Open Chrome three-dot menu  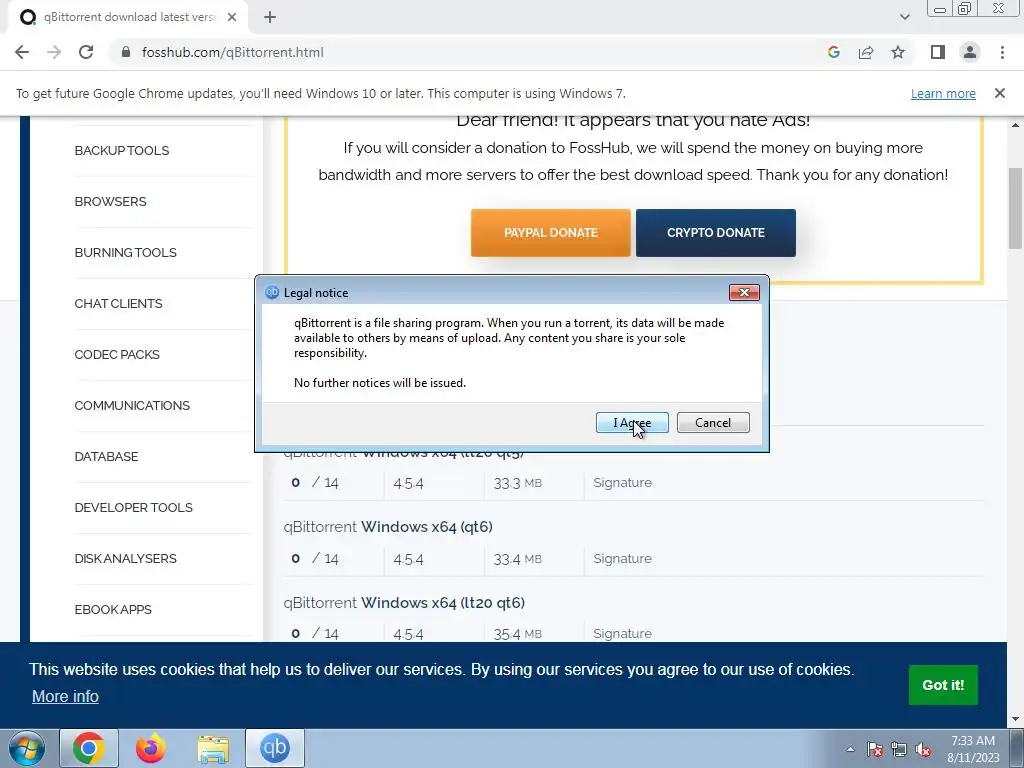[1002, 52]
